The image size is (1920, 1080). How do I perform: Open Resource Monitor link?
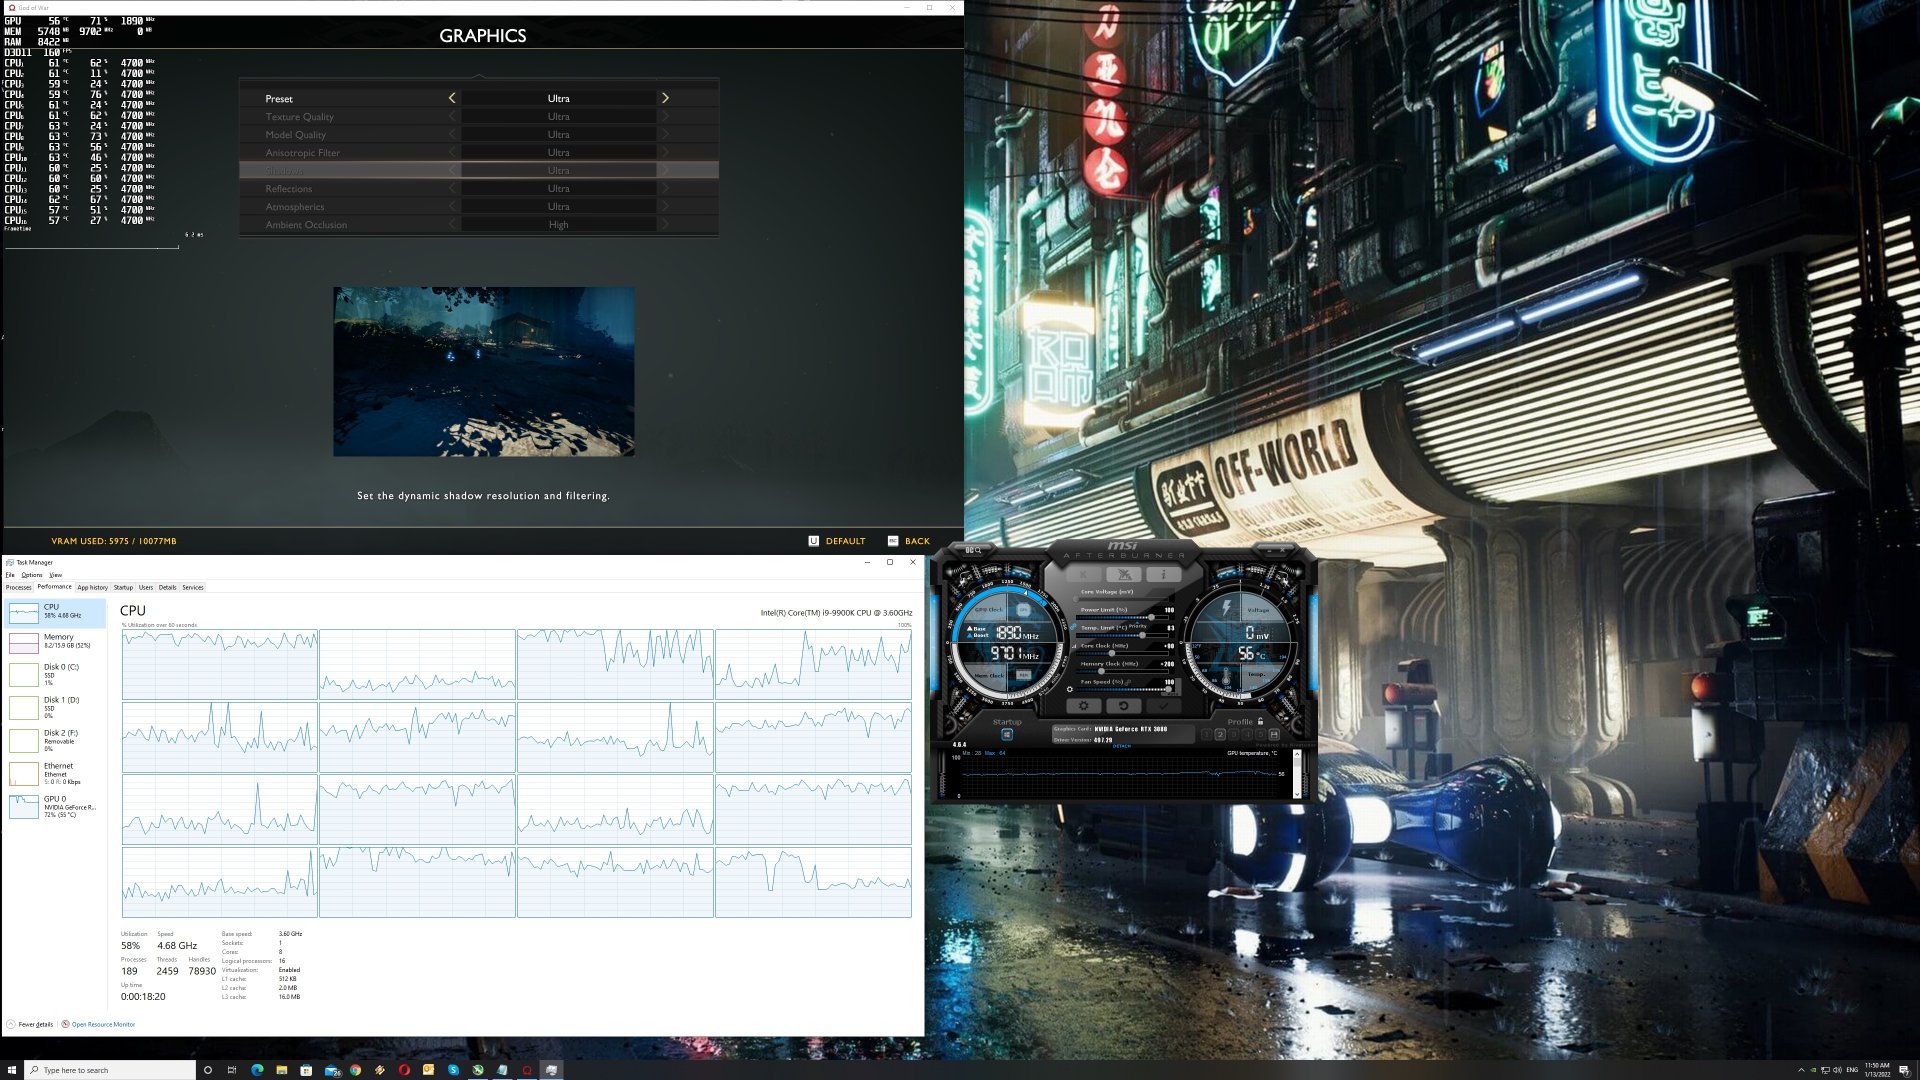tap(103, 1024)
